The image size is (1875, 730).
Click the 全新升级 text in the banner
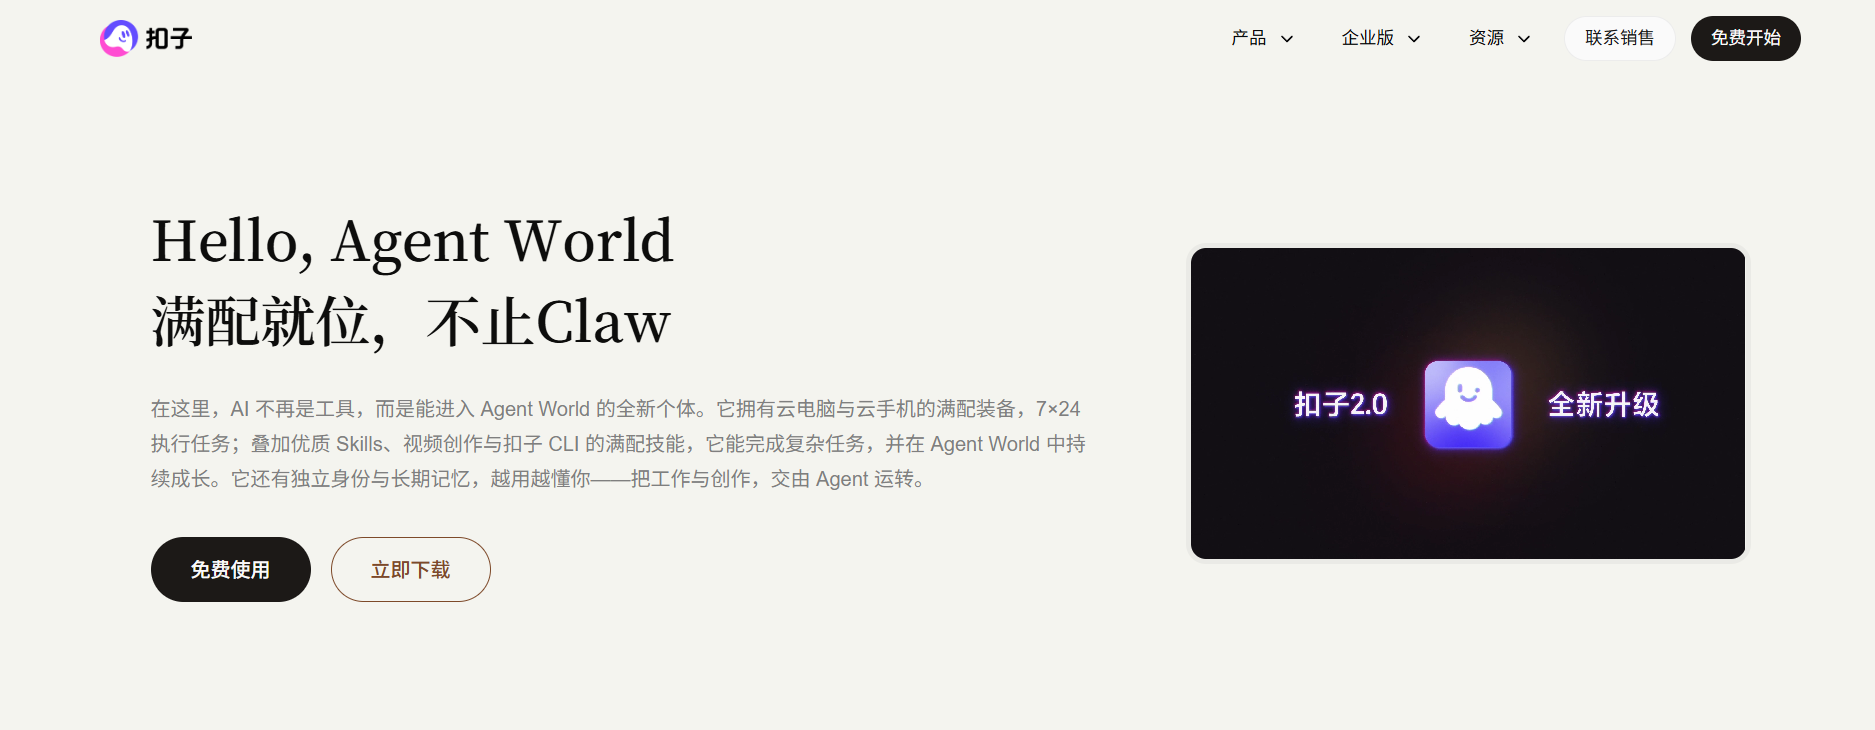click(1603, 404)
